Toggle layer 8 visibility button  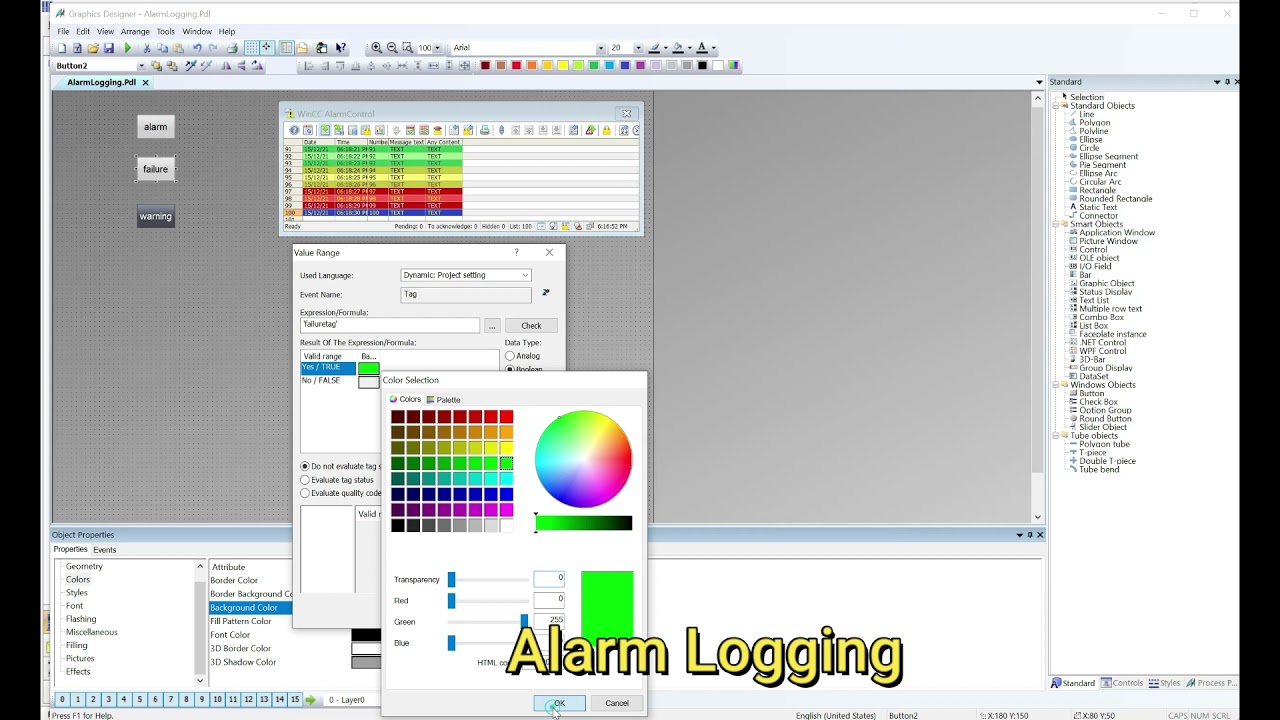[x=186, y=700]
